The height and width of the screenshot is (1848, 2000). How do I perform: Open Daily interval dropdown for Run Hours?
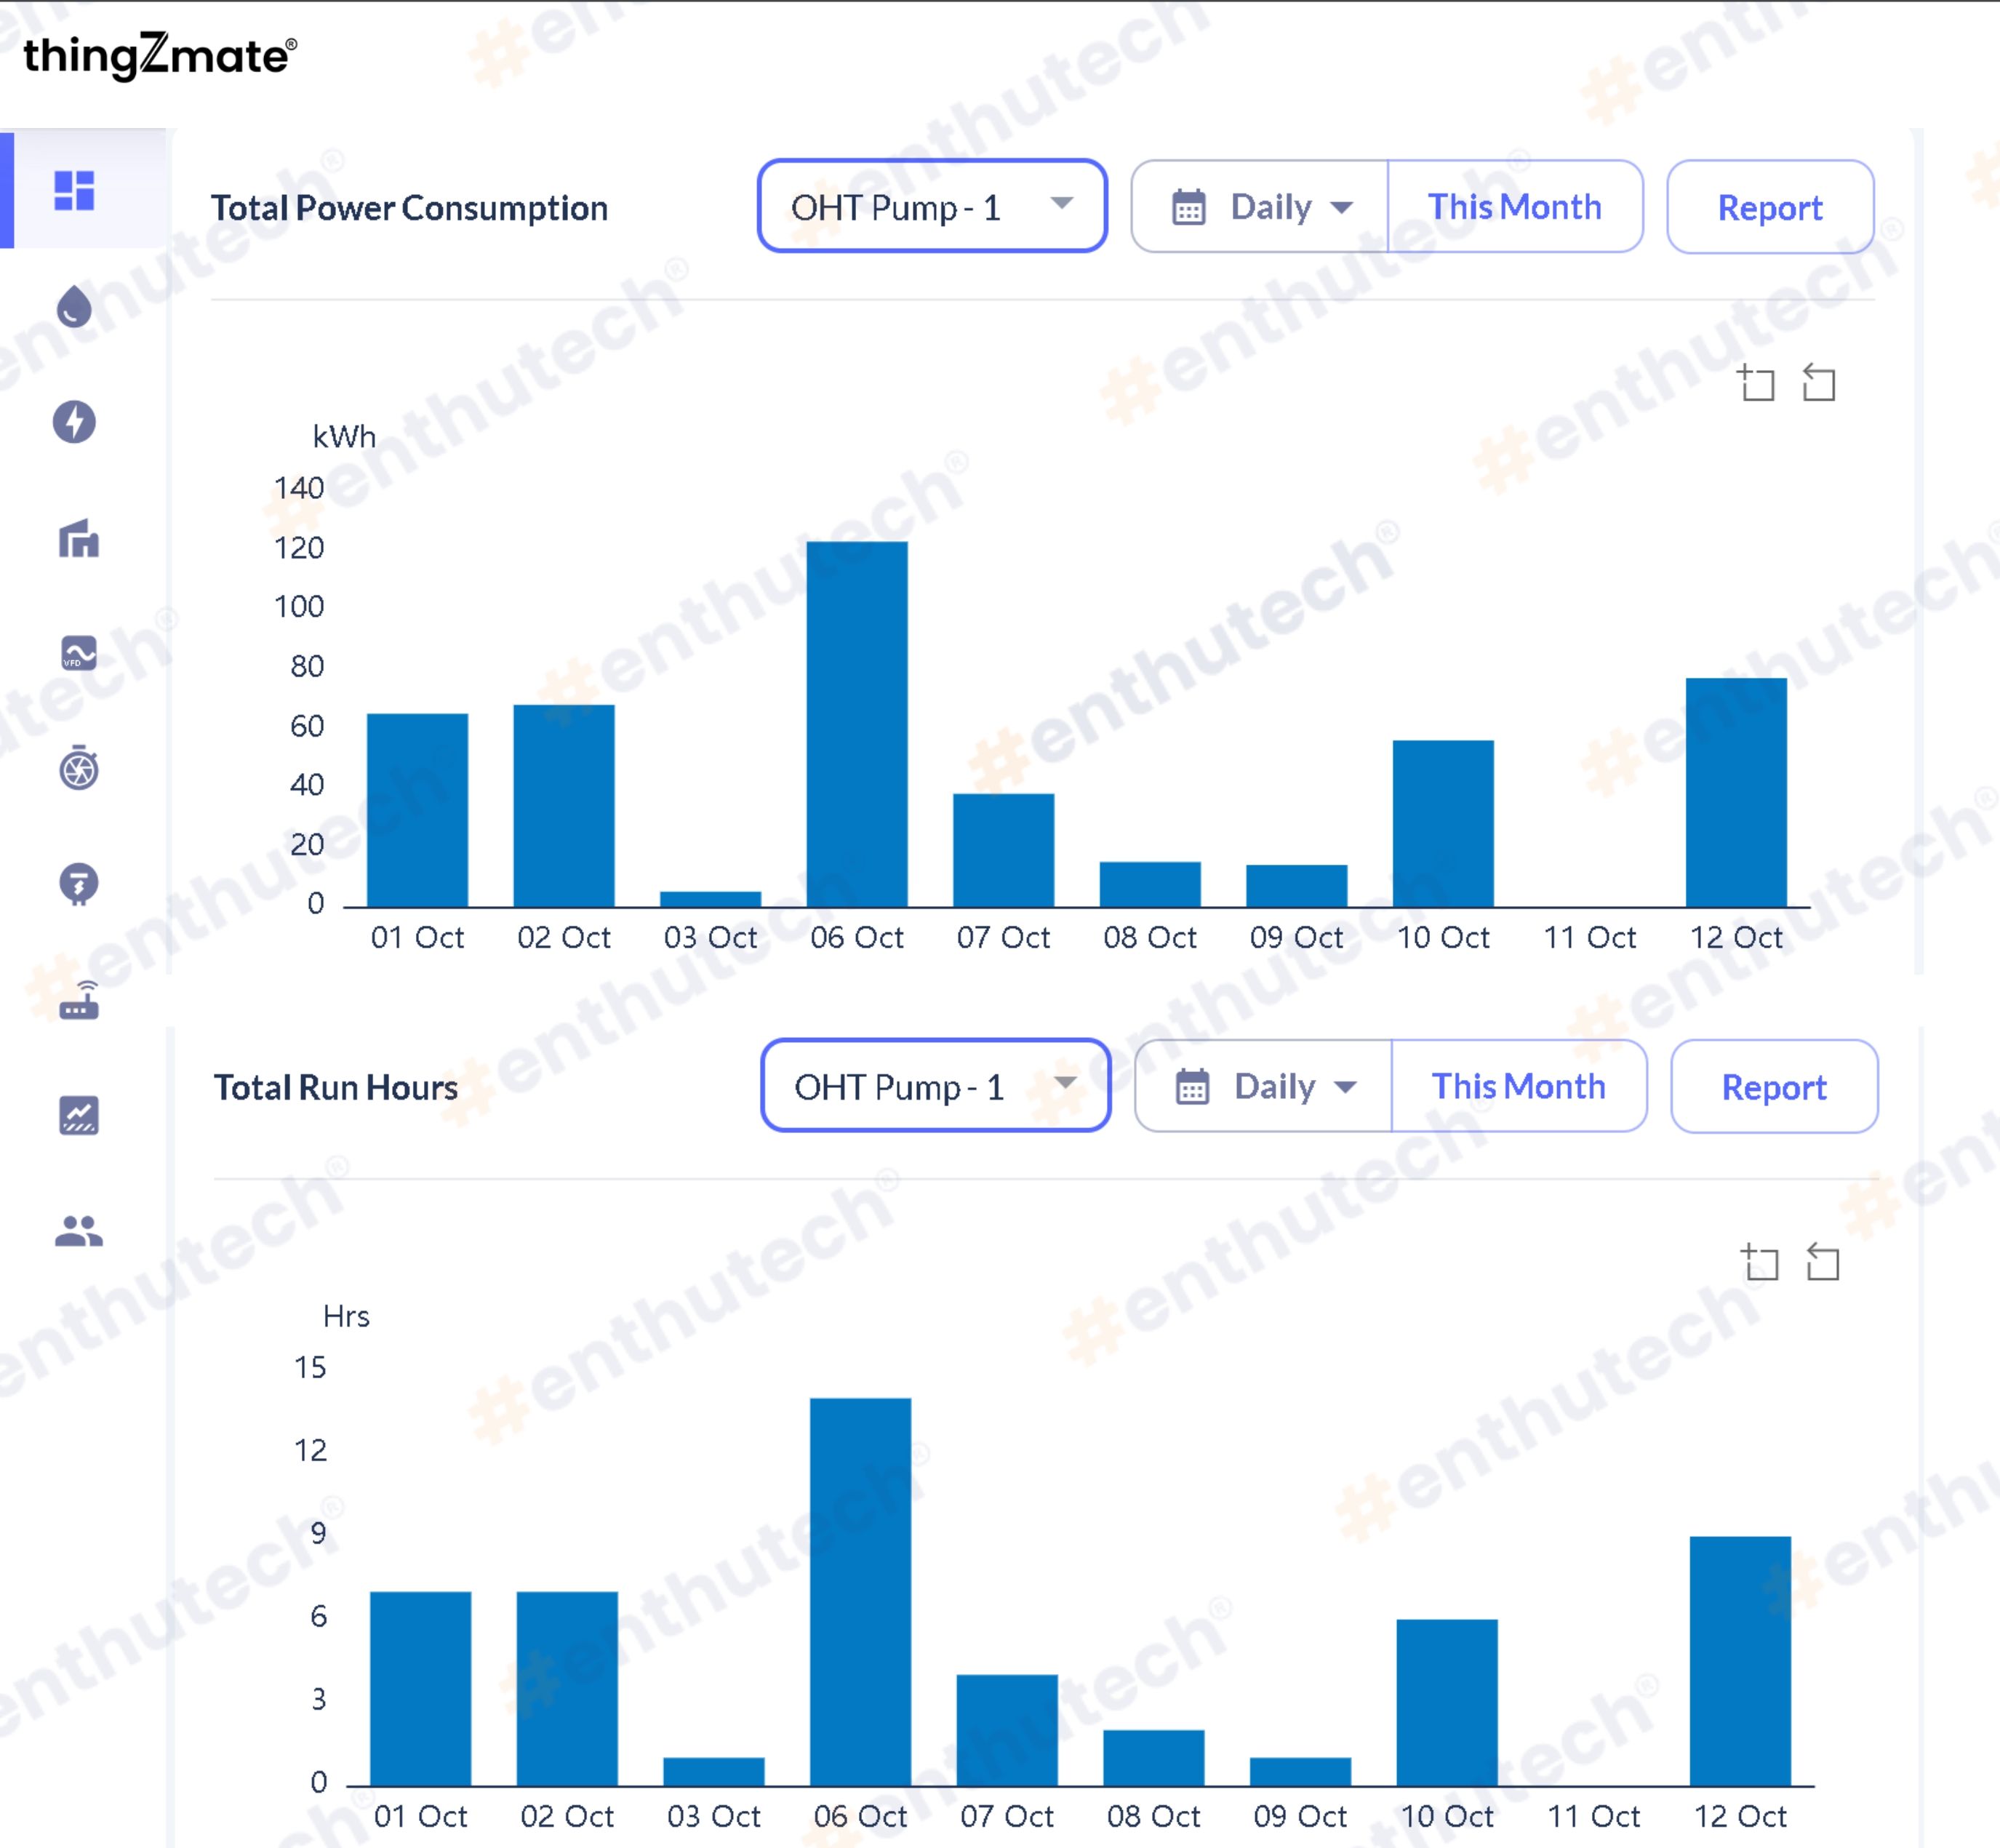click(1264, 1086)
